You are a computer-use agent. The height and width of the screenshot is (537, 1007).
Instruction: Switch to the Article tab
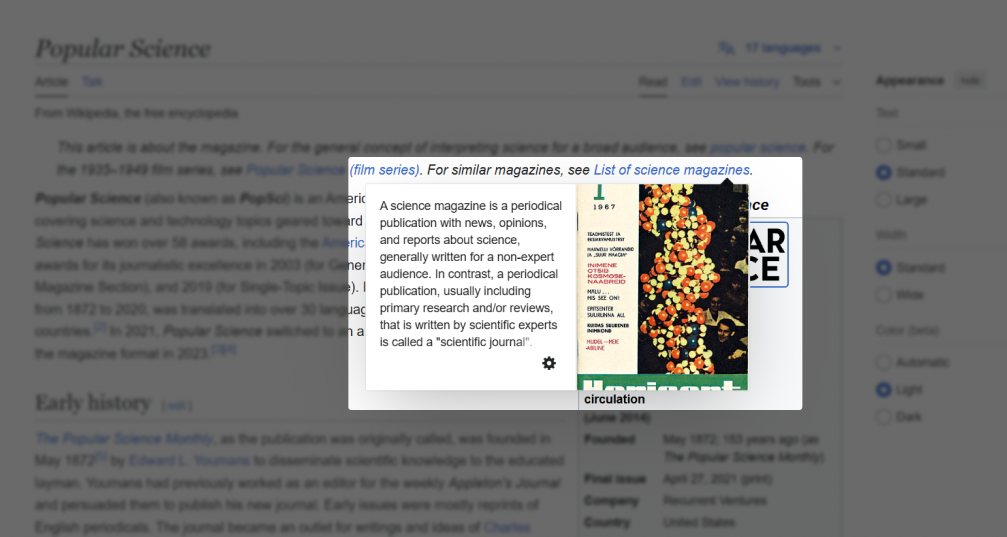coord(51,82)
